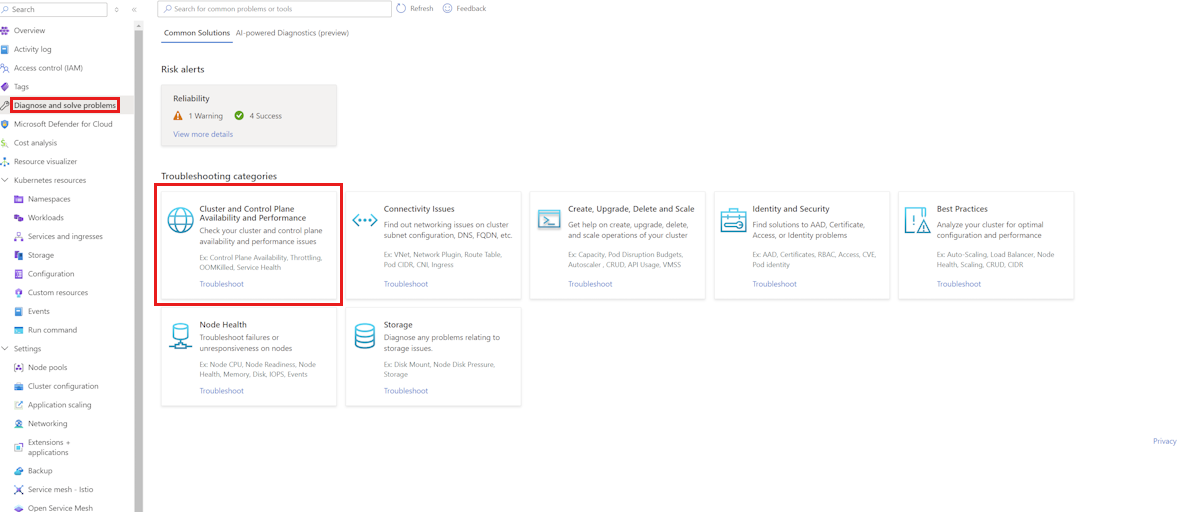
Task: Click Storage database card icon
Action: [364, 336]
